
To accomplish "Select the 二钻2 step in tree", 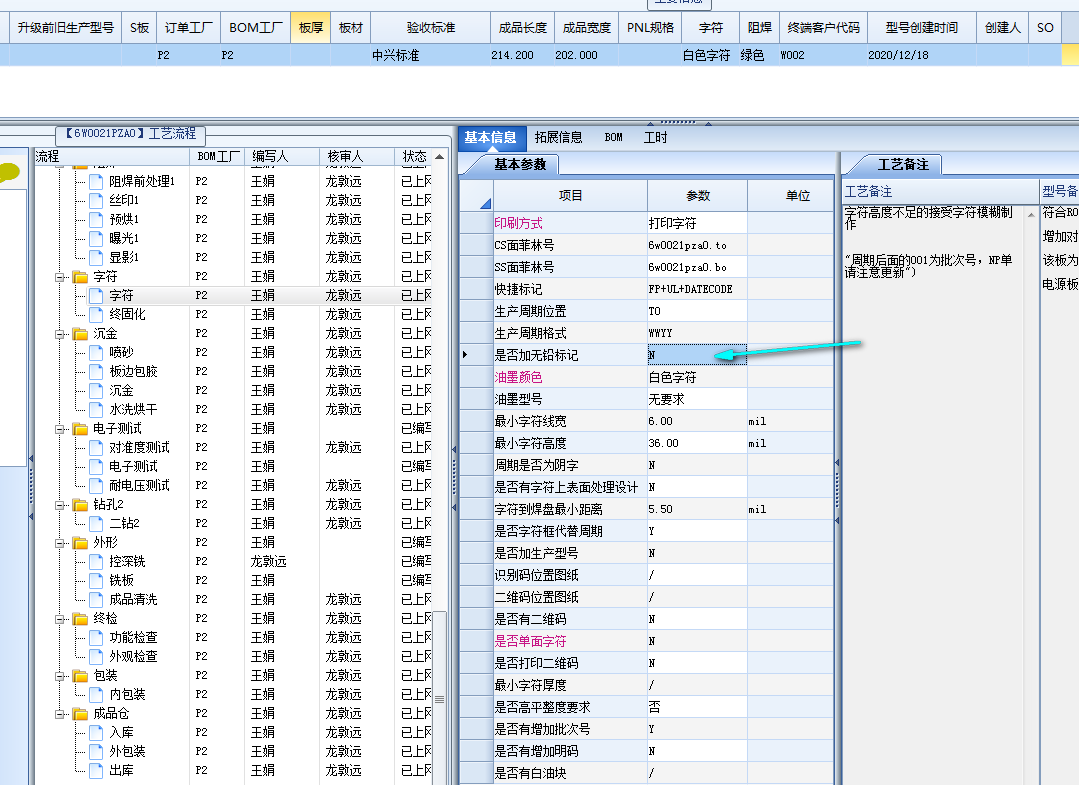I will point(124,524).
